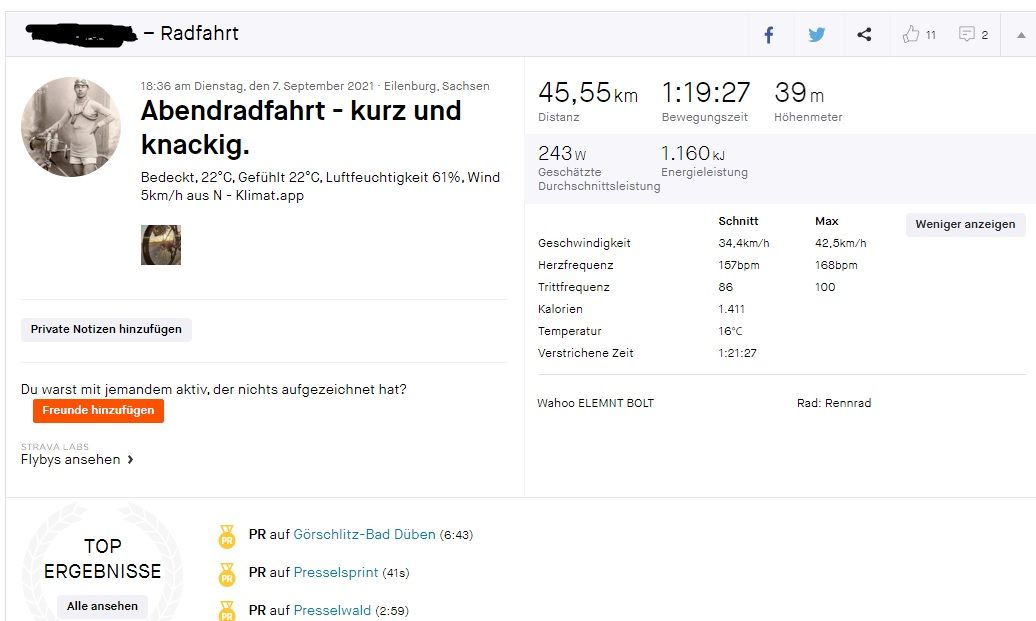This screenshot has height=621, width=1036.
Task: Click the Weniger anzeigen button
Action: click(x=965, y=224)
